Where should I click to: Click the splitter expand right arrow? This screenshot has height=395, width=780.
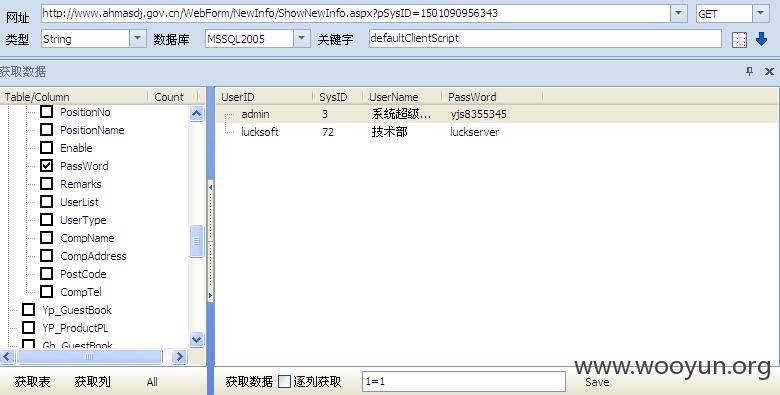210,295
